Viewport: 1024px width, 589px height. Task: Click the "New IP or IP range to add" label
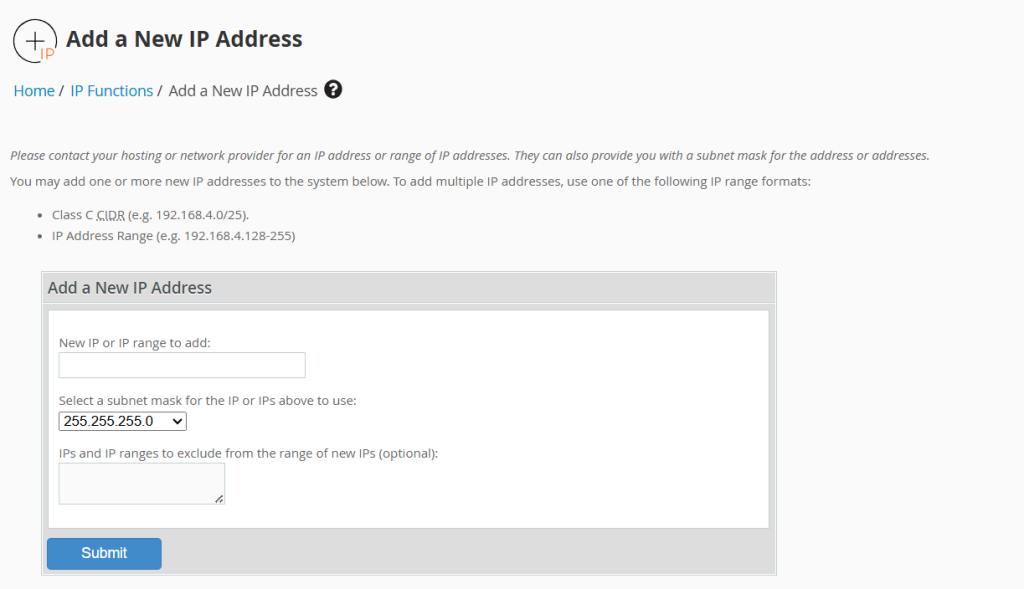135,343
